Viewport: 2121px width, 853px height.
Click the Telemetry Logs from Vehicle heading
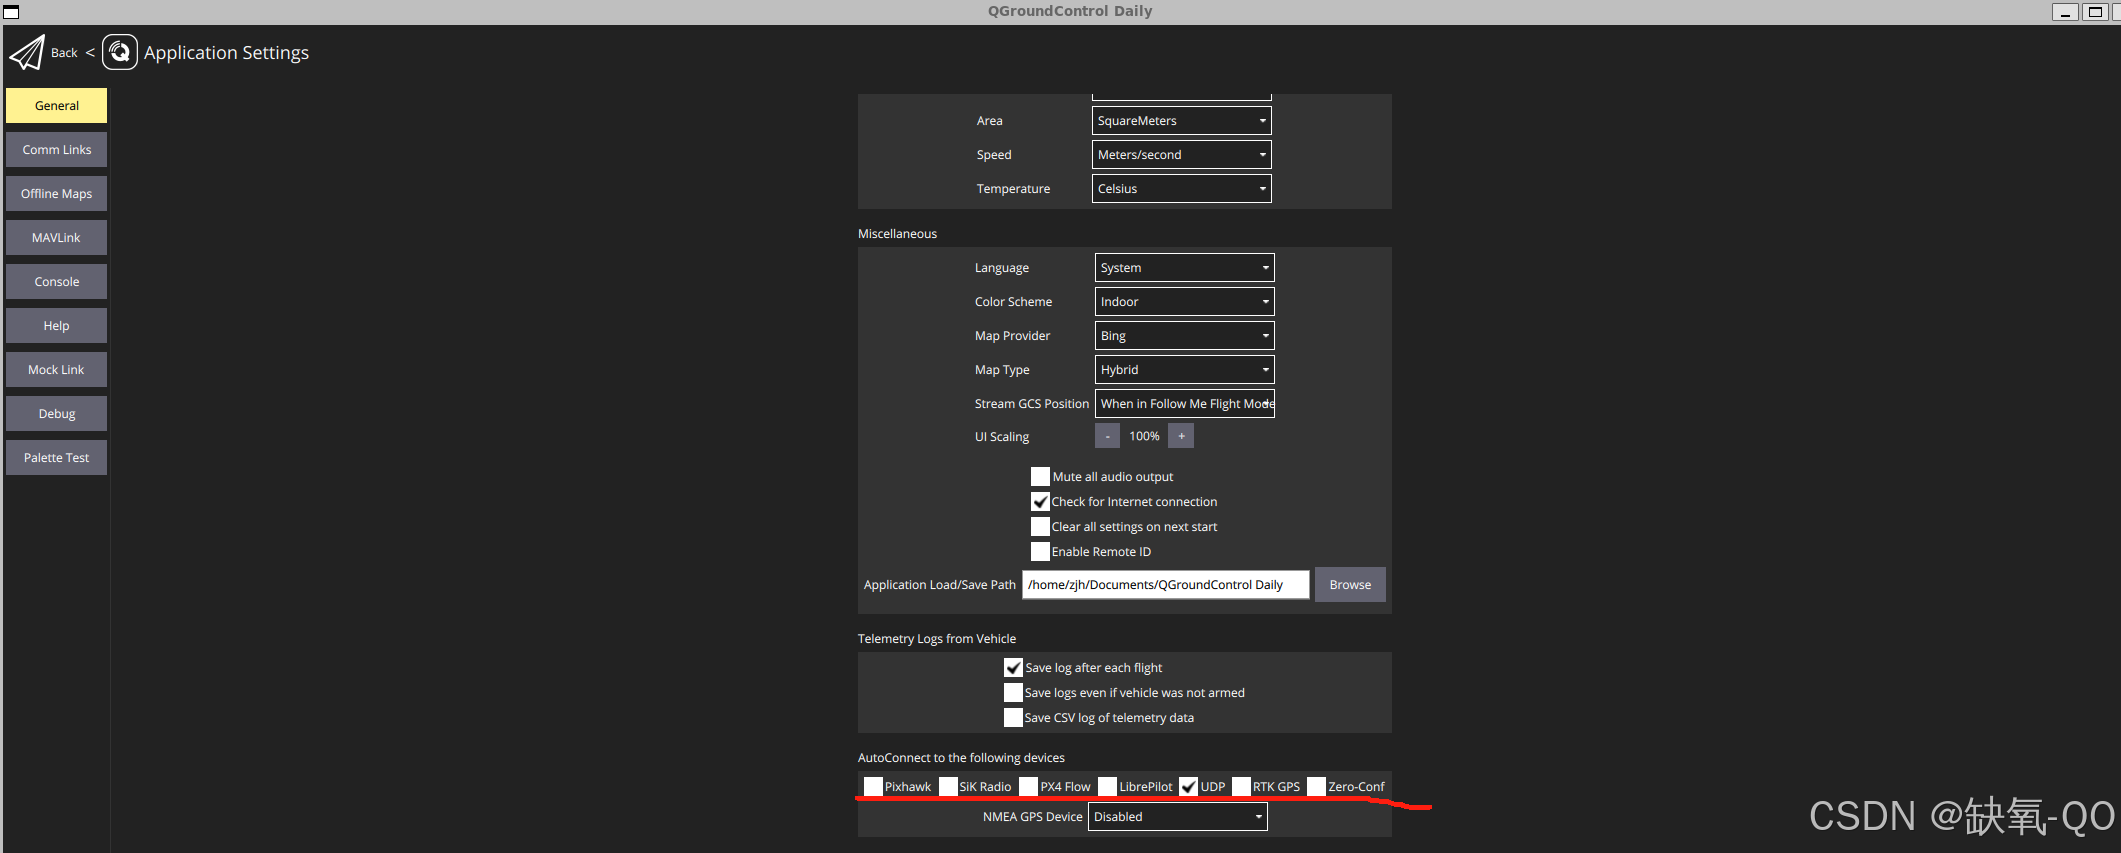point(936,639)
